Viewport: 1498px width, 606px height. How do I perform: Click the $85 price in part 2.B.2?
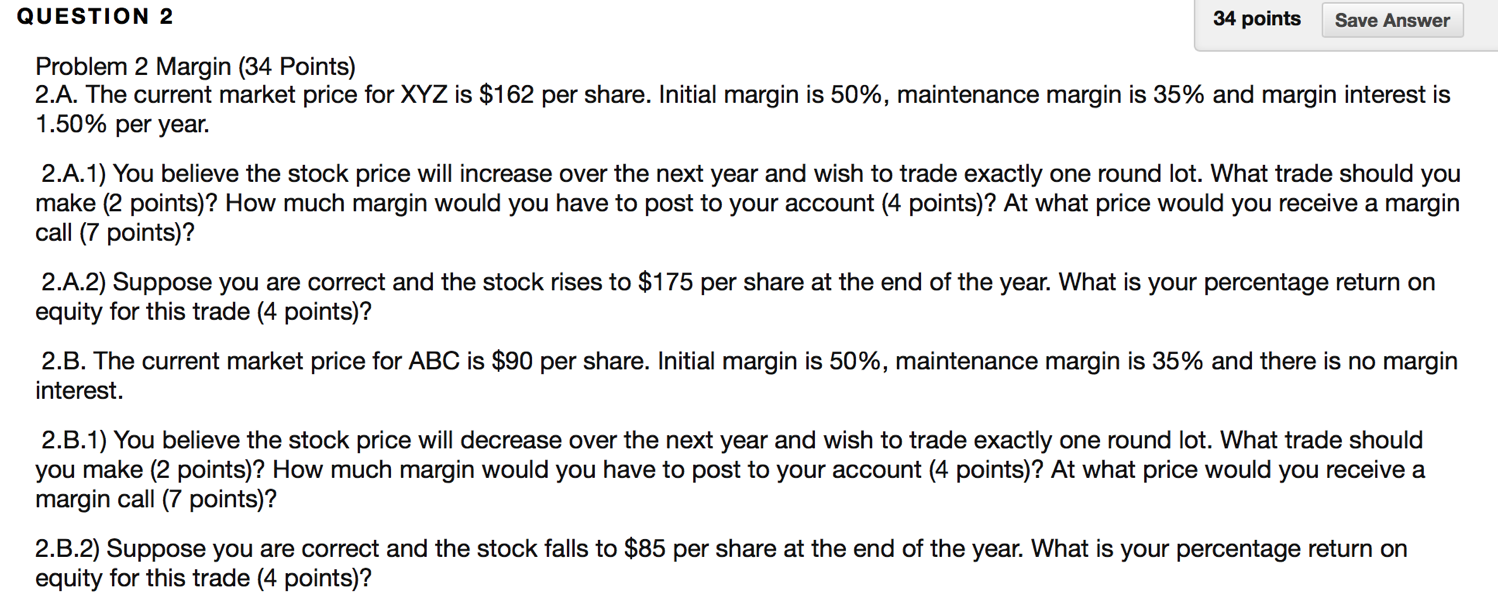[645, 549]
